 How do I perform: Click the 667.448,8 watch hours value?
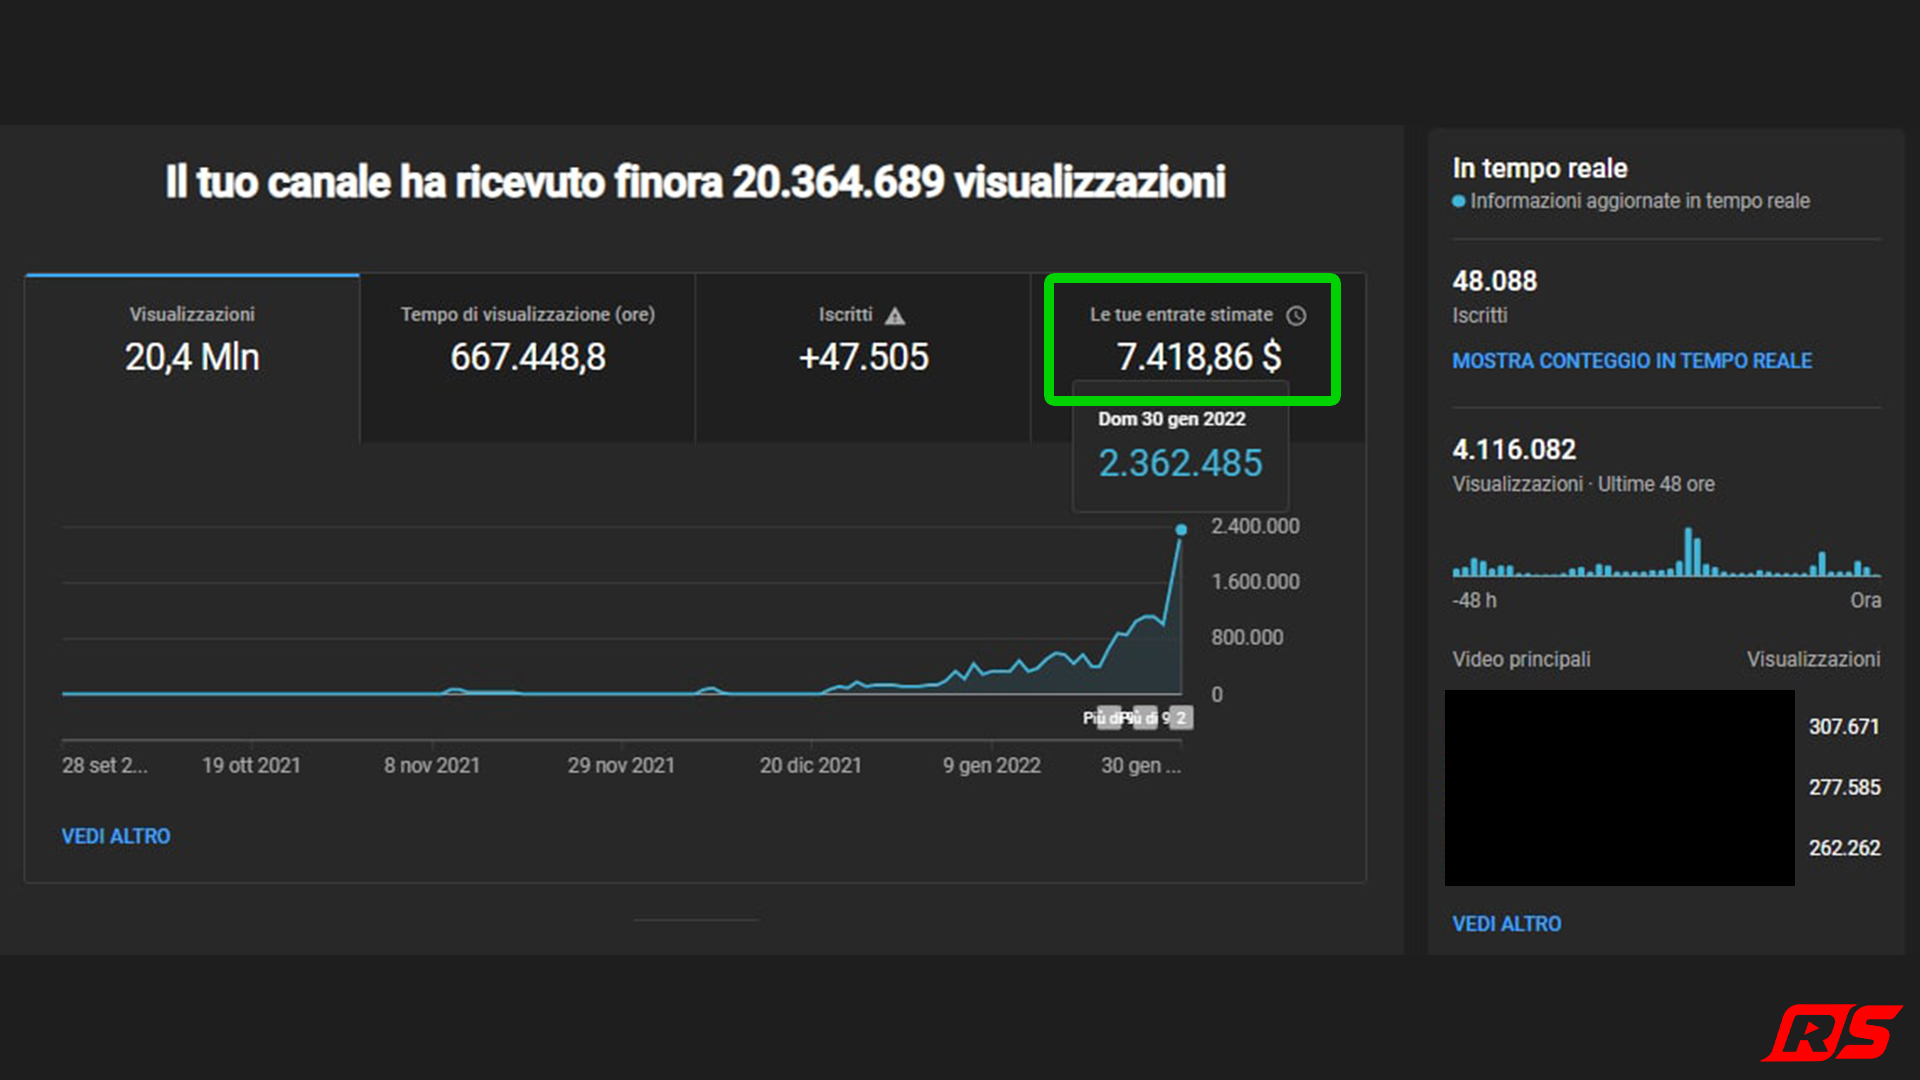pyautogui.click(x=528, y=357)
